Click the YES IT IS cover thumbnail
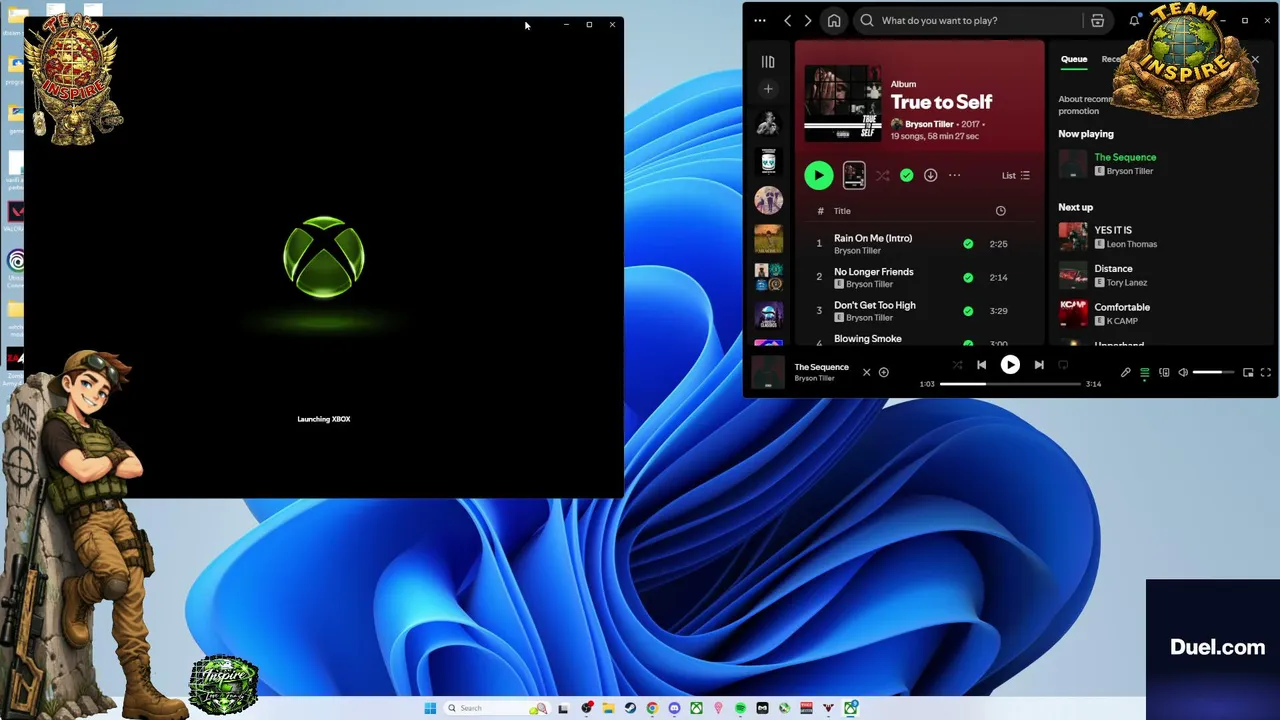This screenshot has width=1280, height=720. click(1073, 236)
